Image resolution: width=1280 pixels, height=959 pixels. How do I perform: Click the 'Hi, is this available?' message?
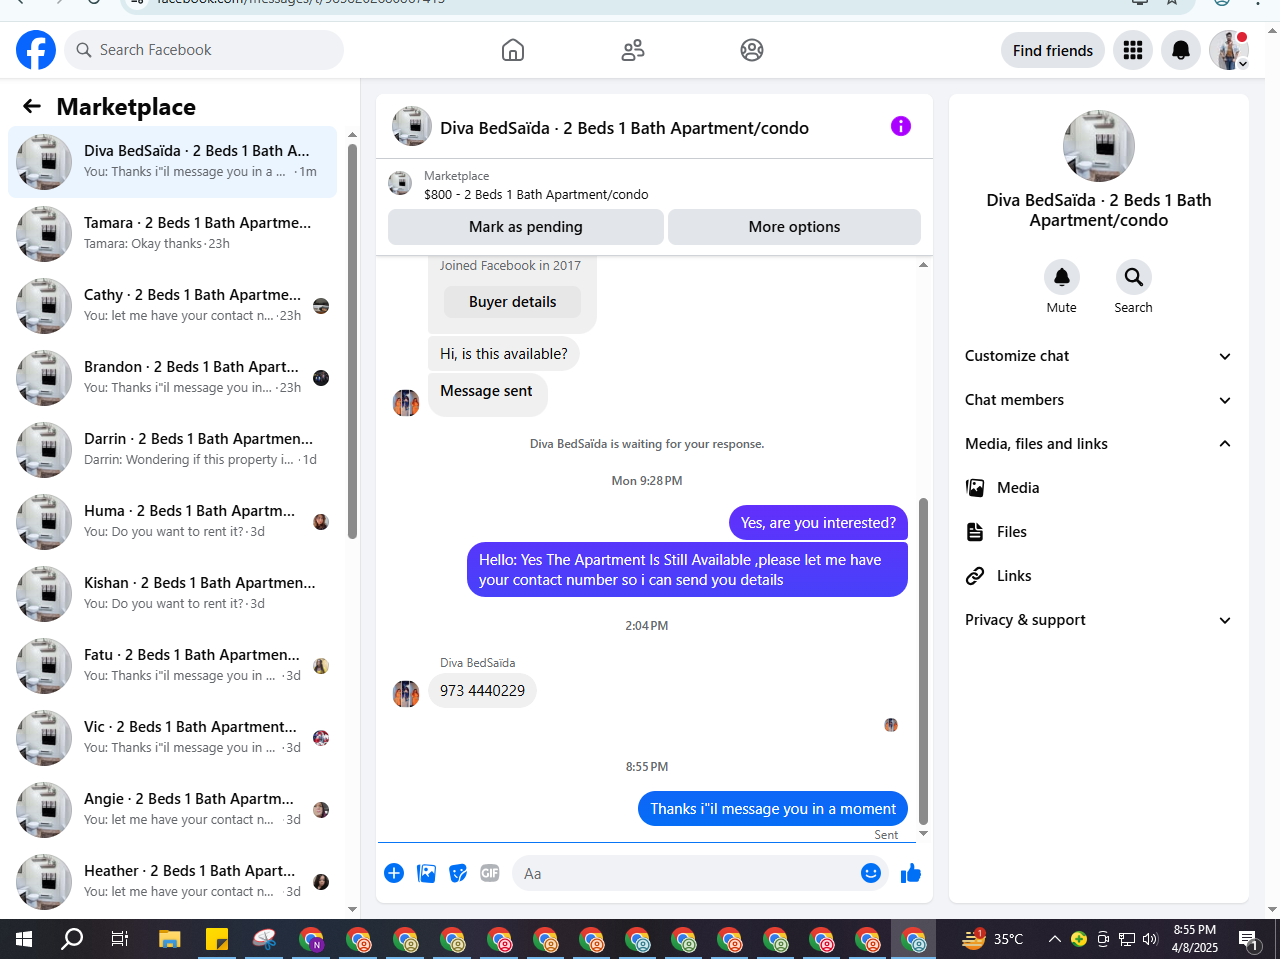click(504, 354)
